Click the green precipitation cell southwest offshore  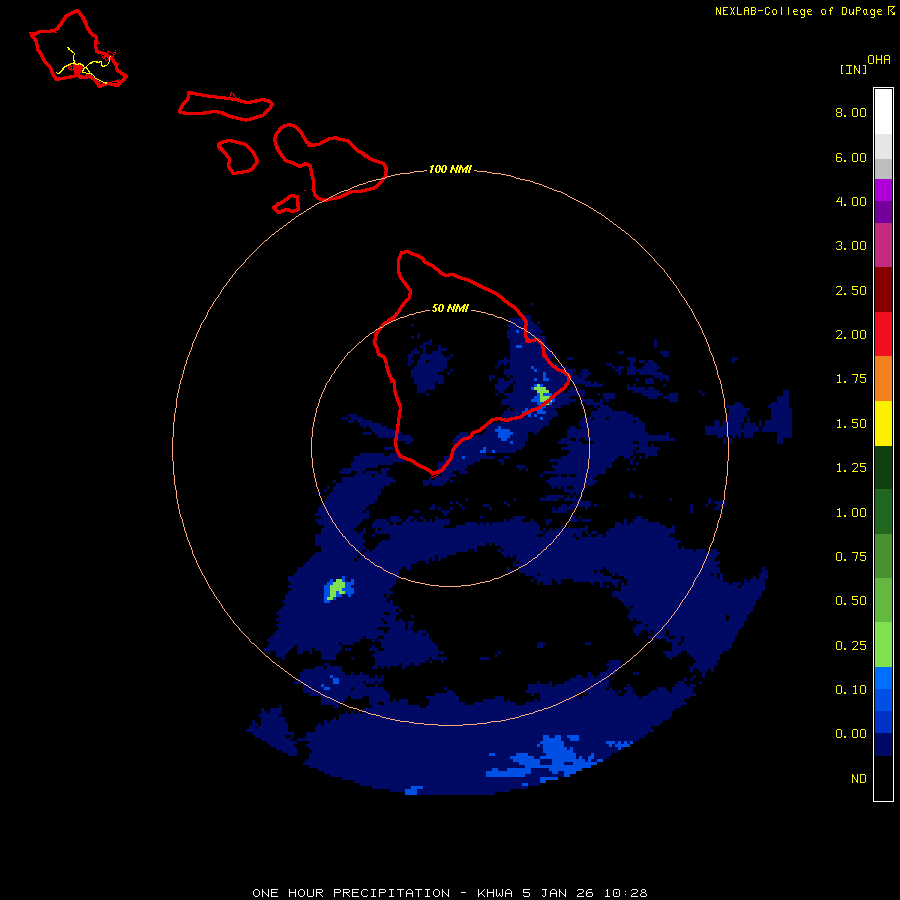(338, 589)
